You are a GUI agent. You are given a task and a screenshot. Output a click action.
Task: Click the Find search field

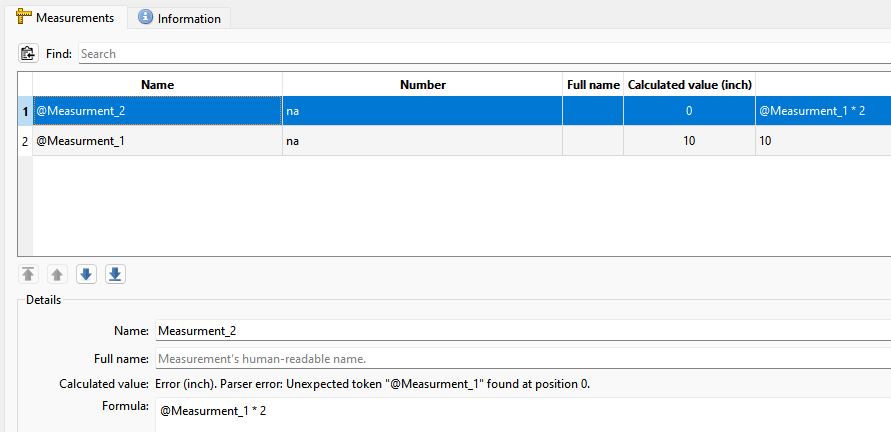coord(480,54)
